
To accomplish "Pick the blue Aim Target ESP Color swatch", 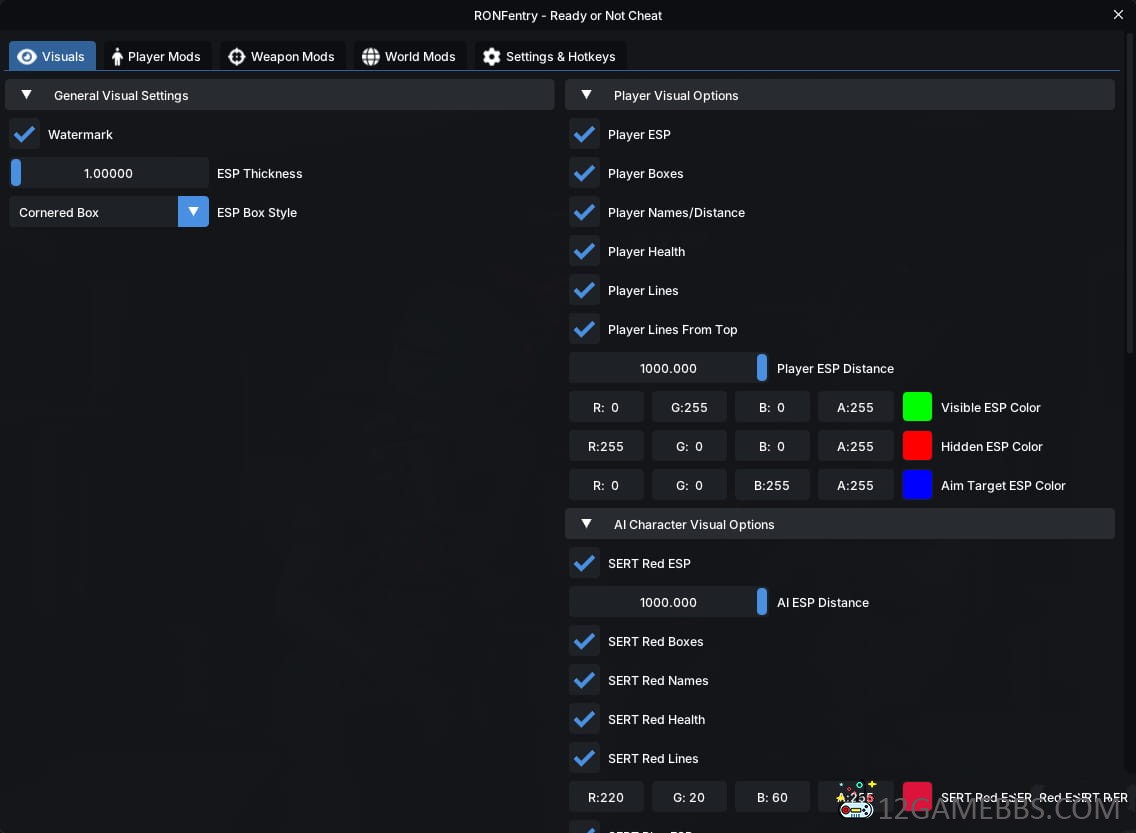I will (917, 485).
